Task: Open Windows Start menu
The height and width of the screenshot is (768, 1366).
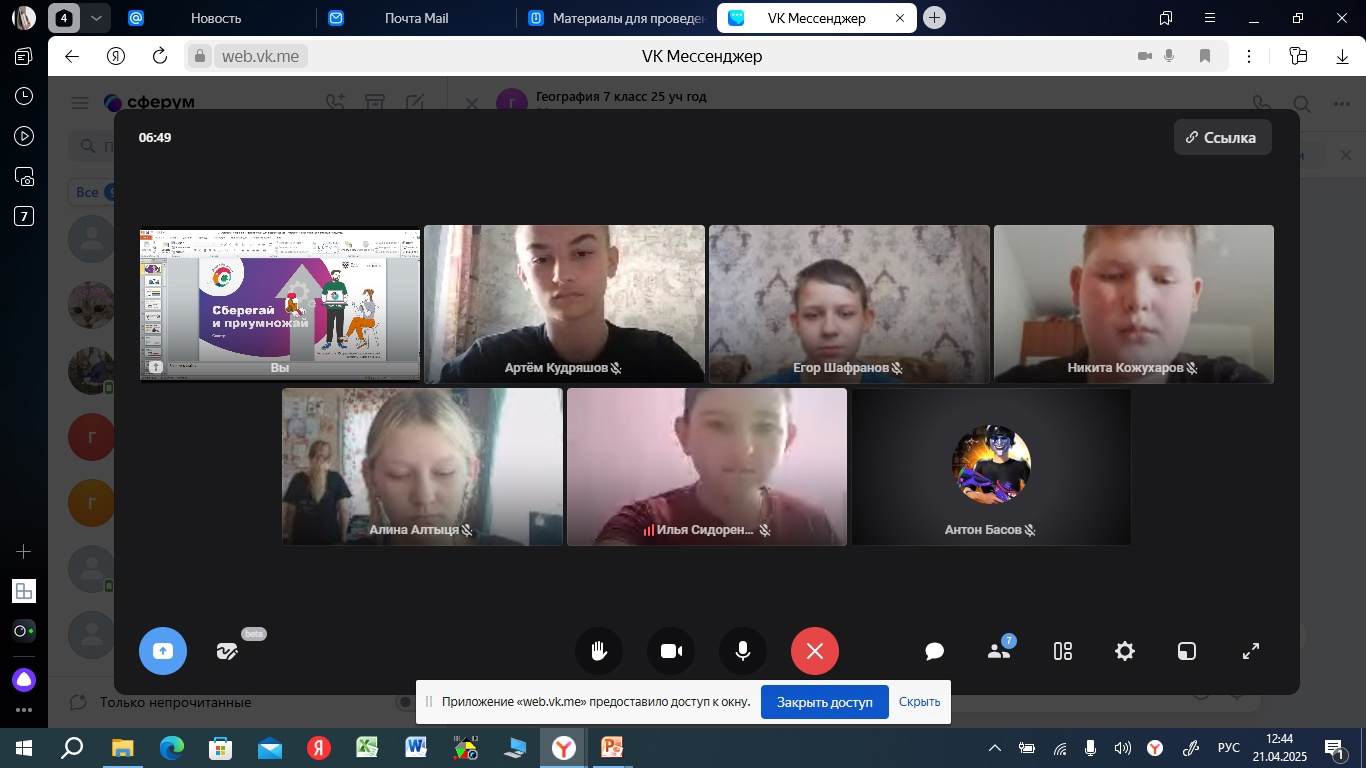Action: [24, 747]
